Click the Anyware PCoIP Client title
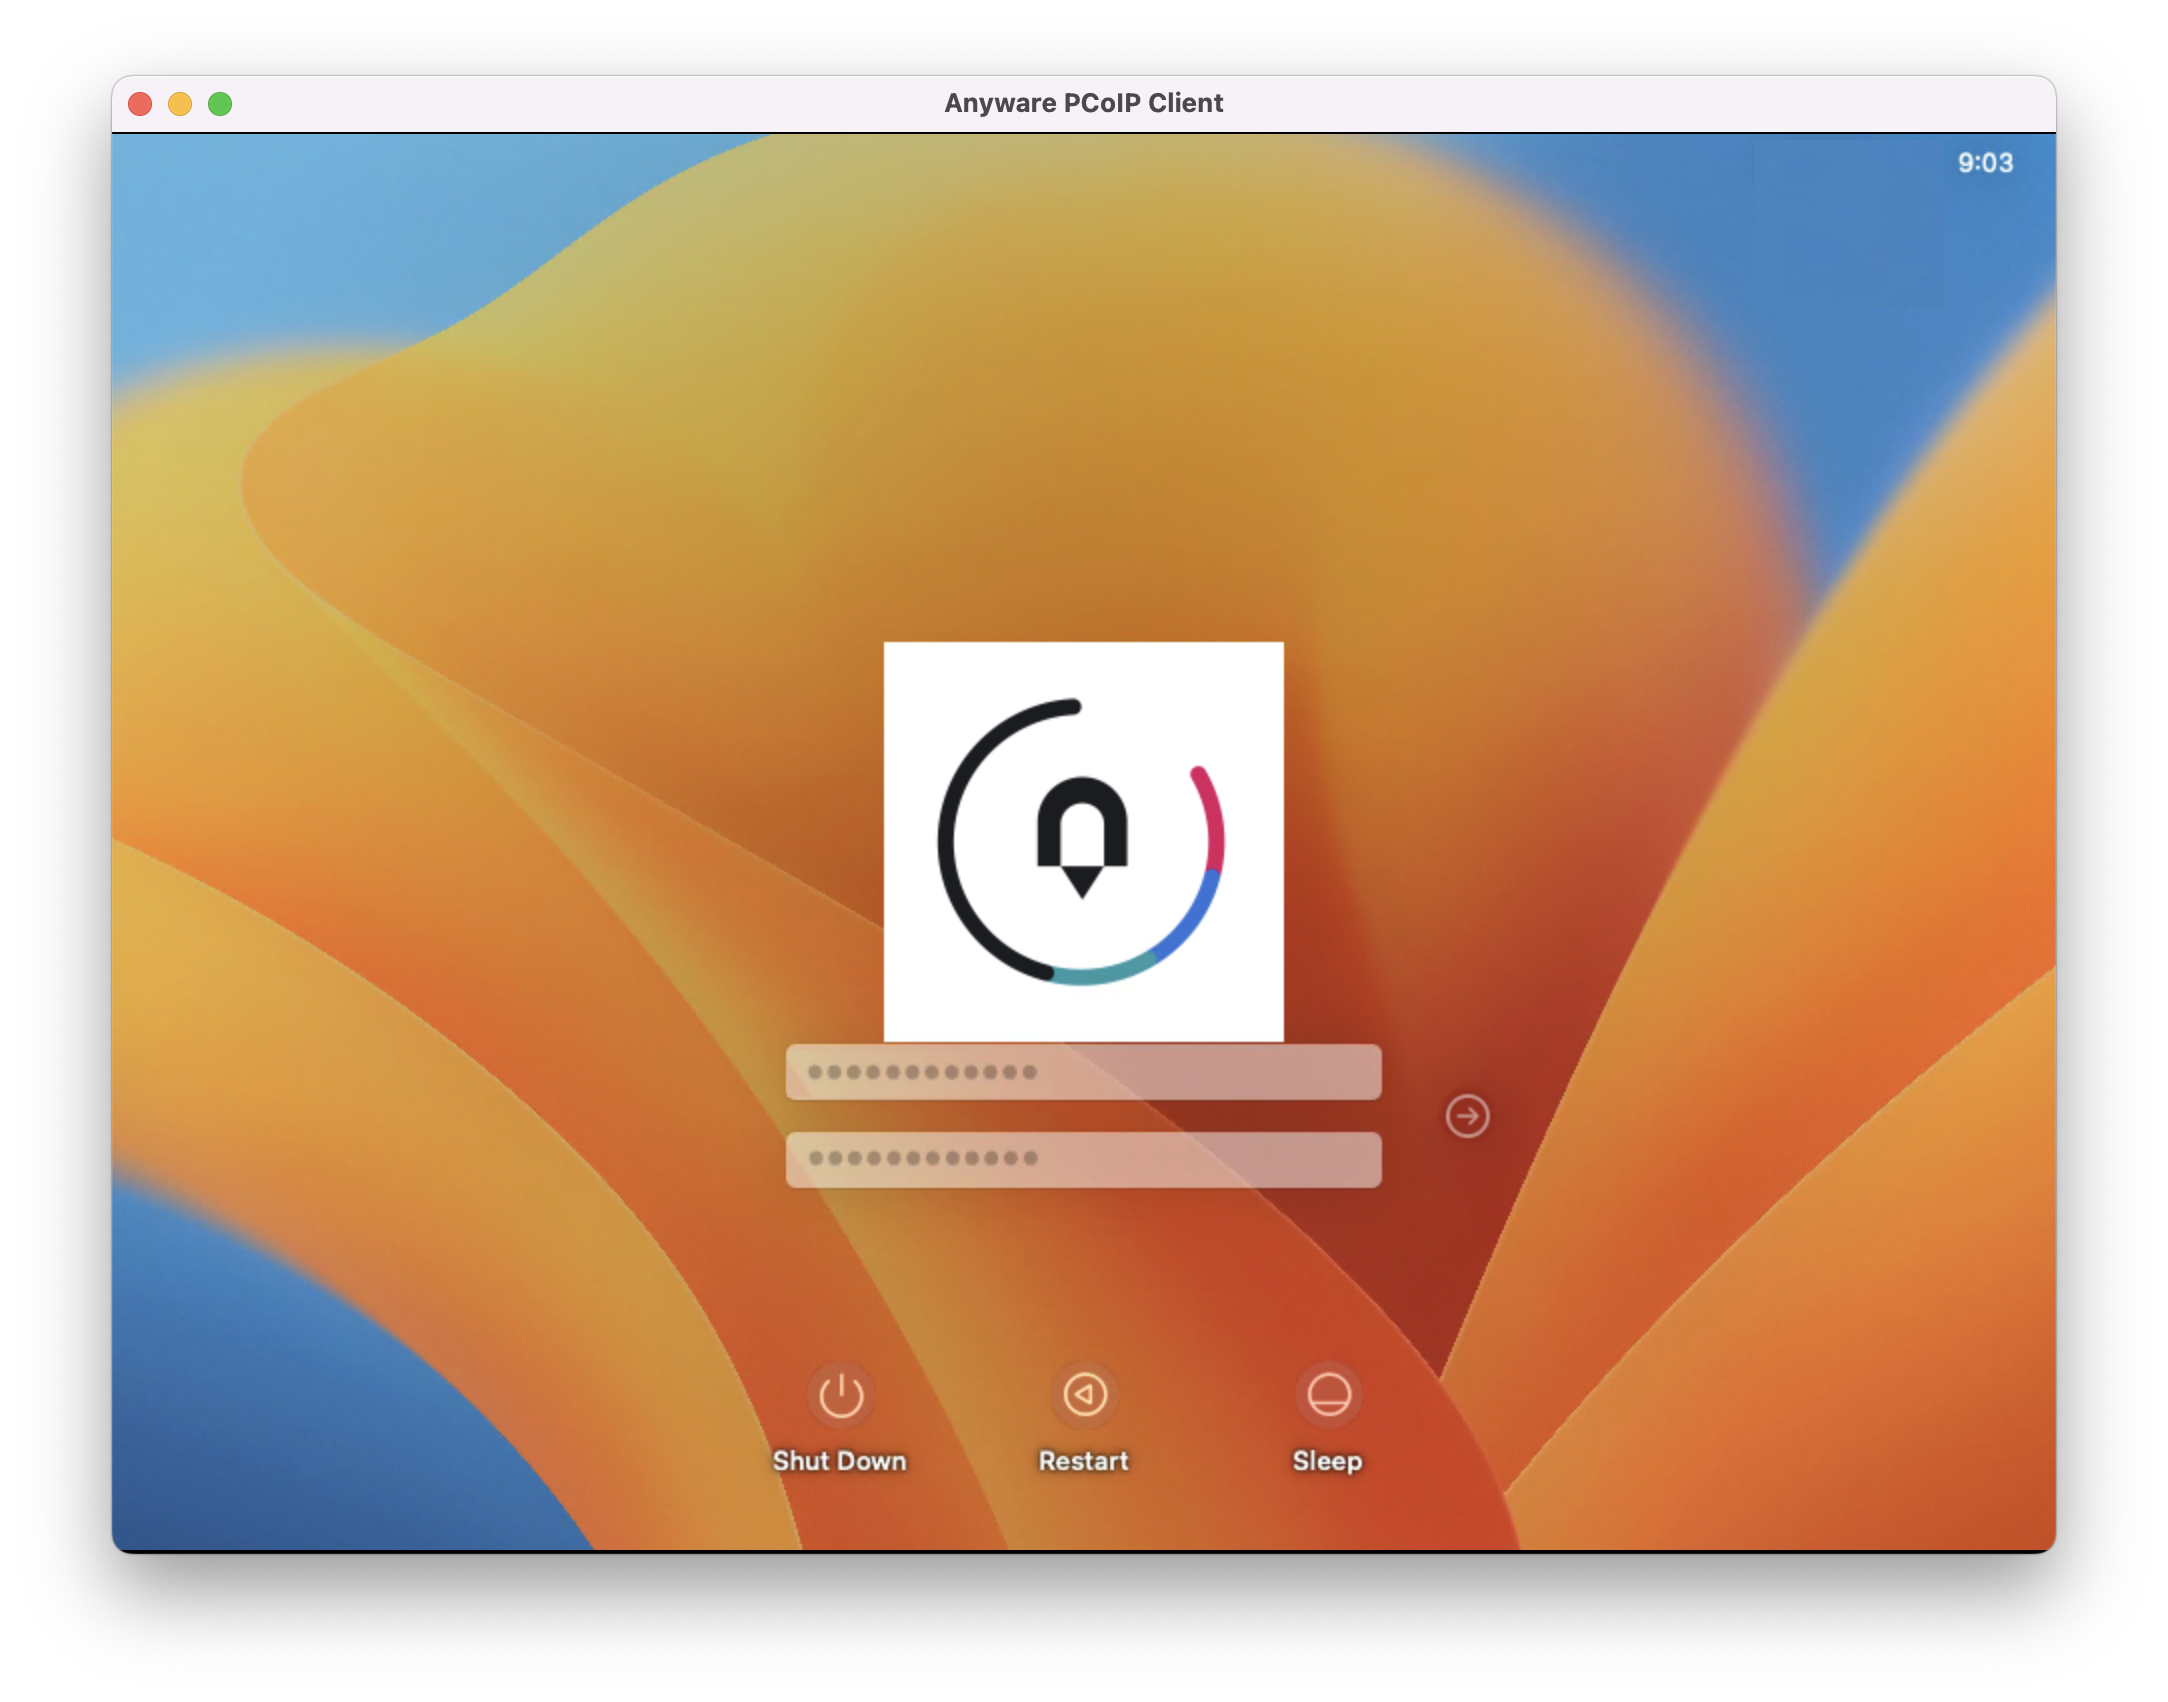 pos(1084,103)
